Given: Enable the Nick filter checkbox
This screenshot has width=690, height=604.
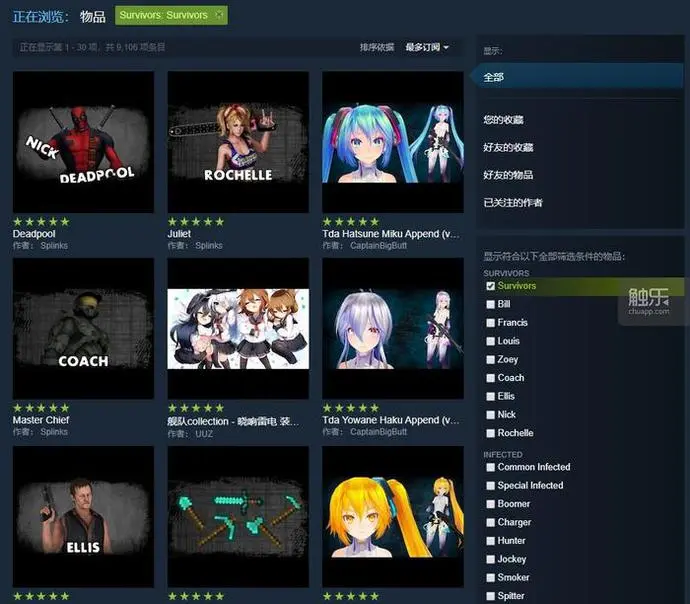Looking at the screenshot, I should [490, 415].
